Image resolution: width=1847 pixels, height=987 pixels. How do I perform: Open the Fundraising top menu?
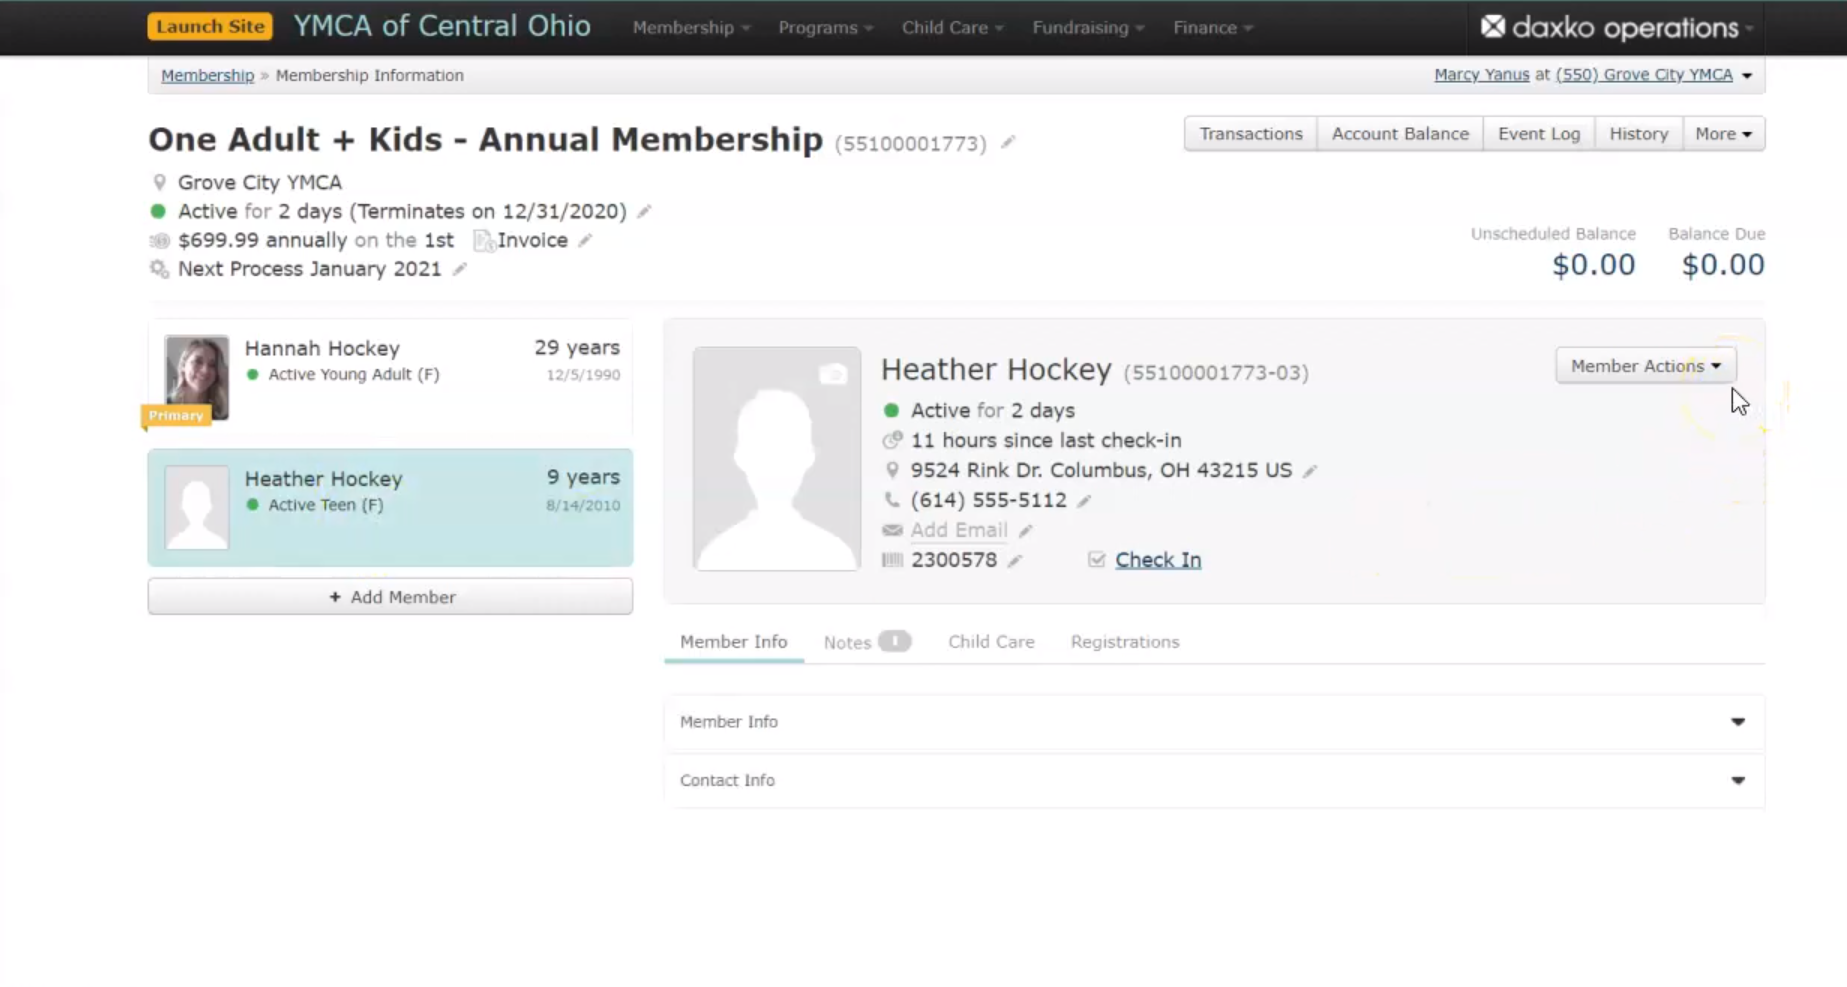[x=1088, y=28]
